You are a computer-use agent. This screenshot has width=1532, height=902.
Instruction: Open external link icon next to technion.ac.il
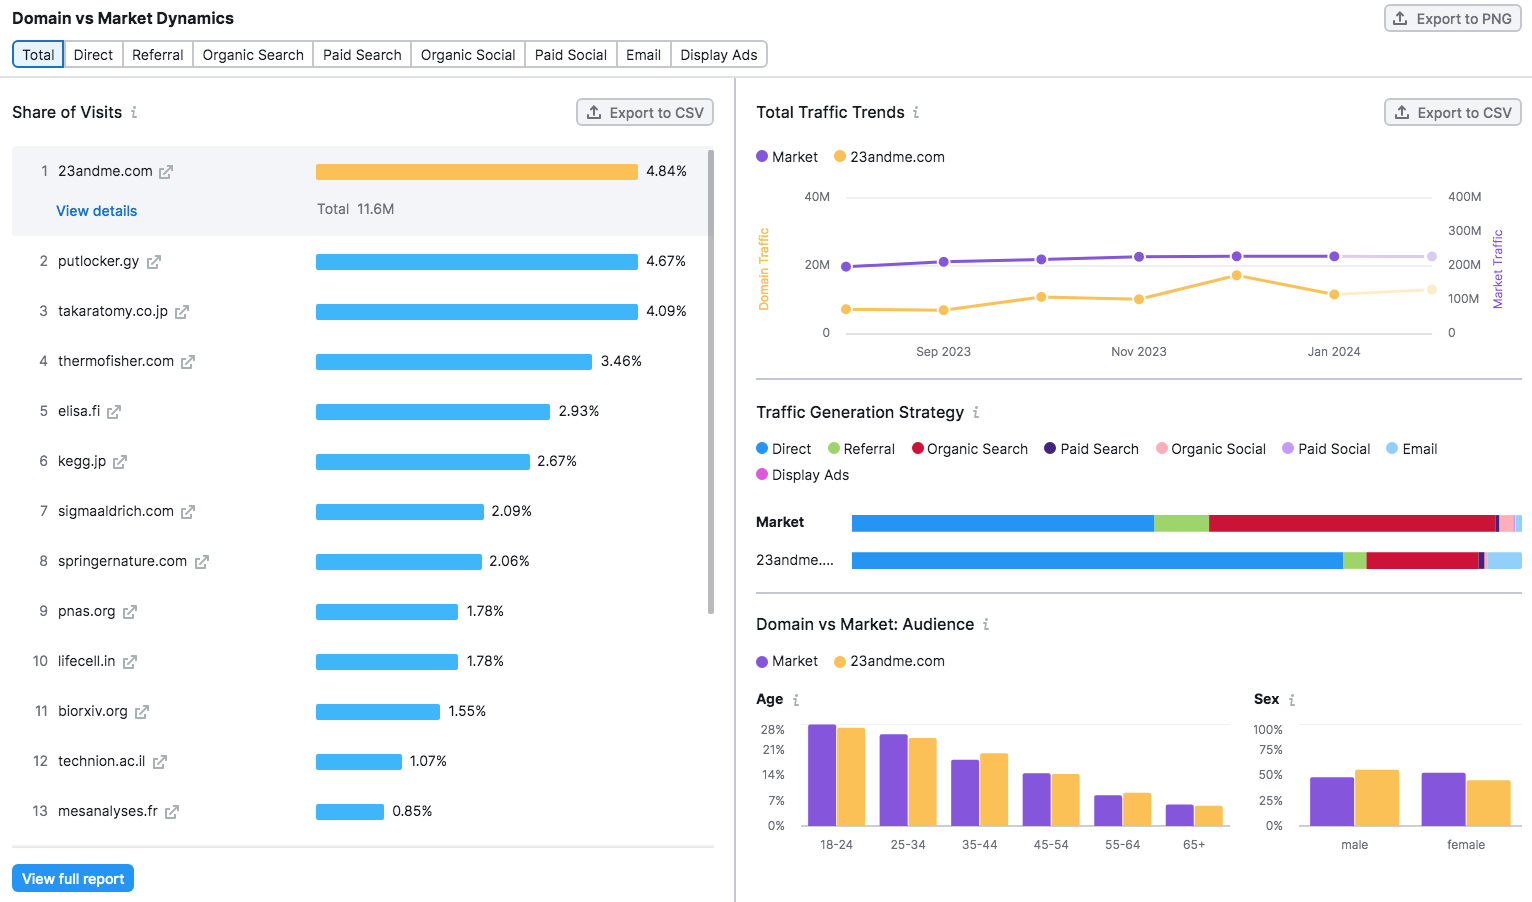tap(160, 762)
